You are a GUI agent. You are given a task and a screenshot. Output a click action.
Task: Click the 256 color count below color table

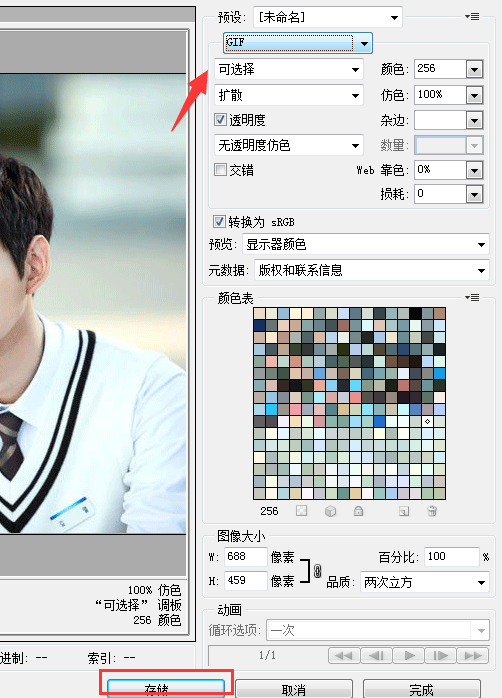pyautogui.click(x=269, y=511)
